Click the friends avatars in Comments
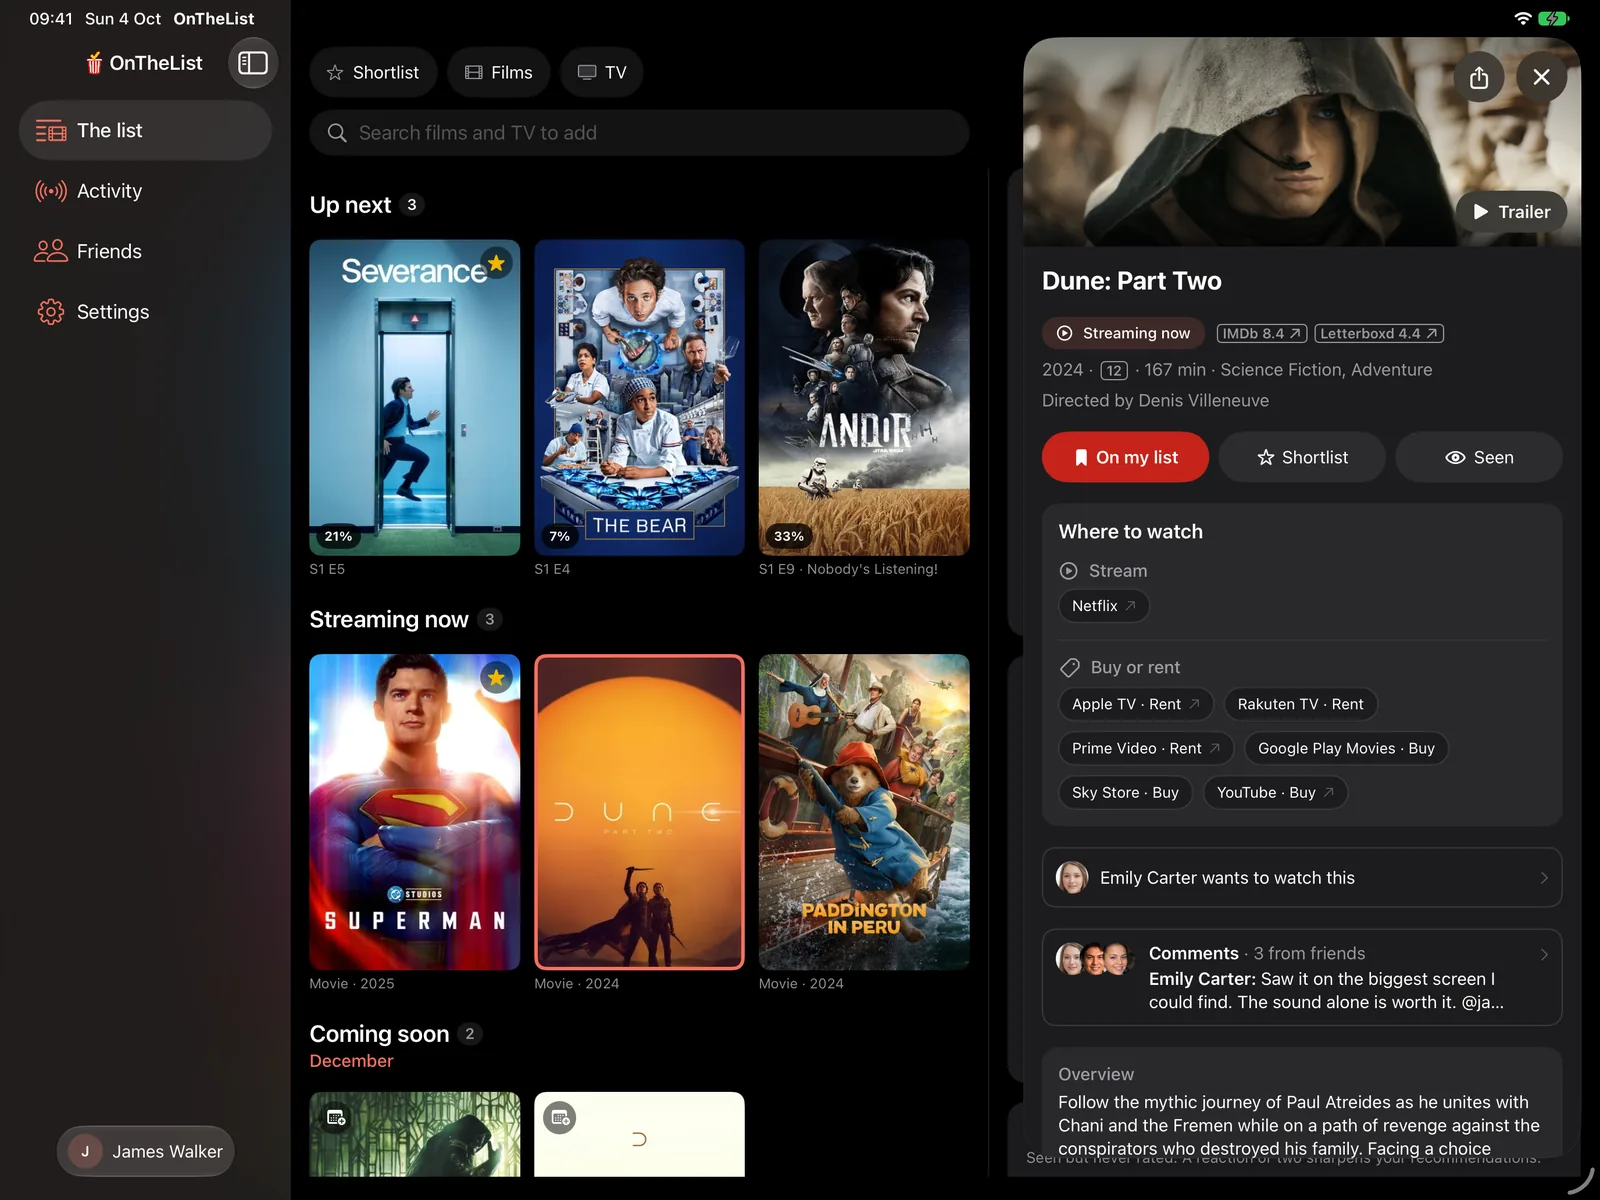Viewport: 1600px width, 1200px height. [1095, 960]
